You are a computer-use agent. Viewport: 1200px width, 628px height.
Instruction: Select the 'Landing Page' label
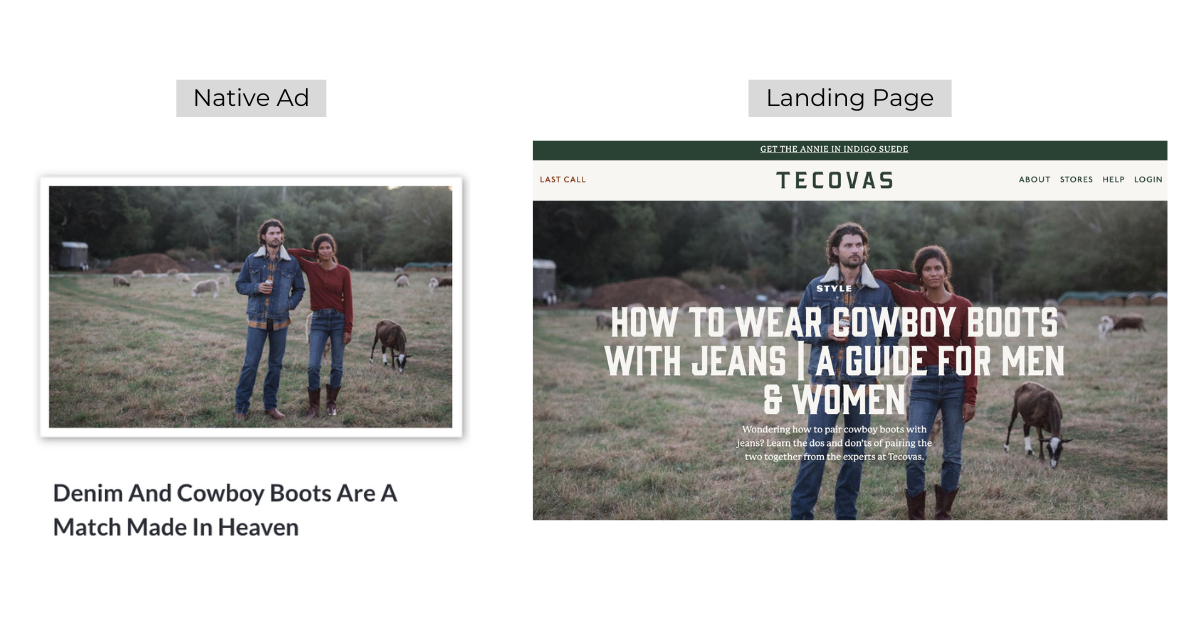849,97
